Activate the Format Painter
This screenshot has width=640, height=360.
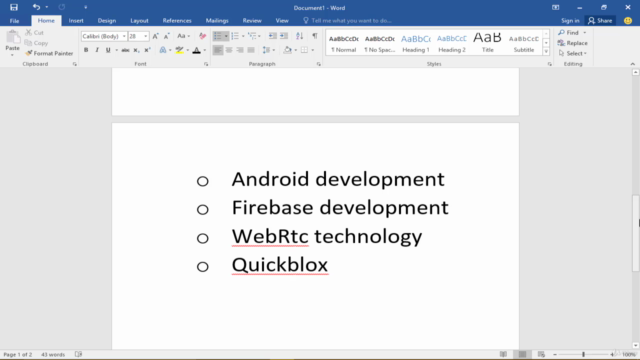49,53
